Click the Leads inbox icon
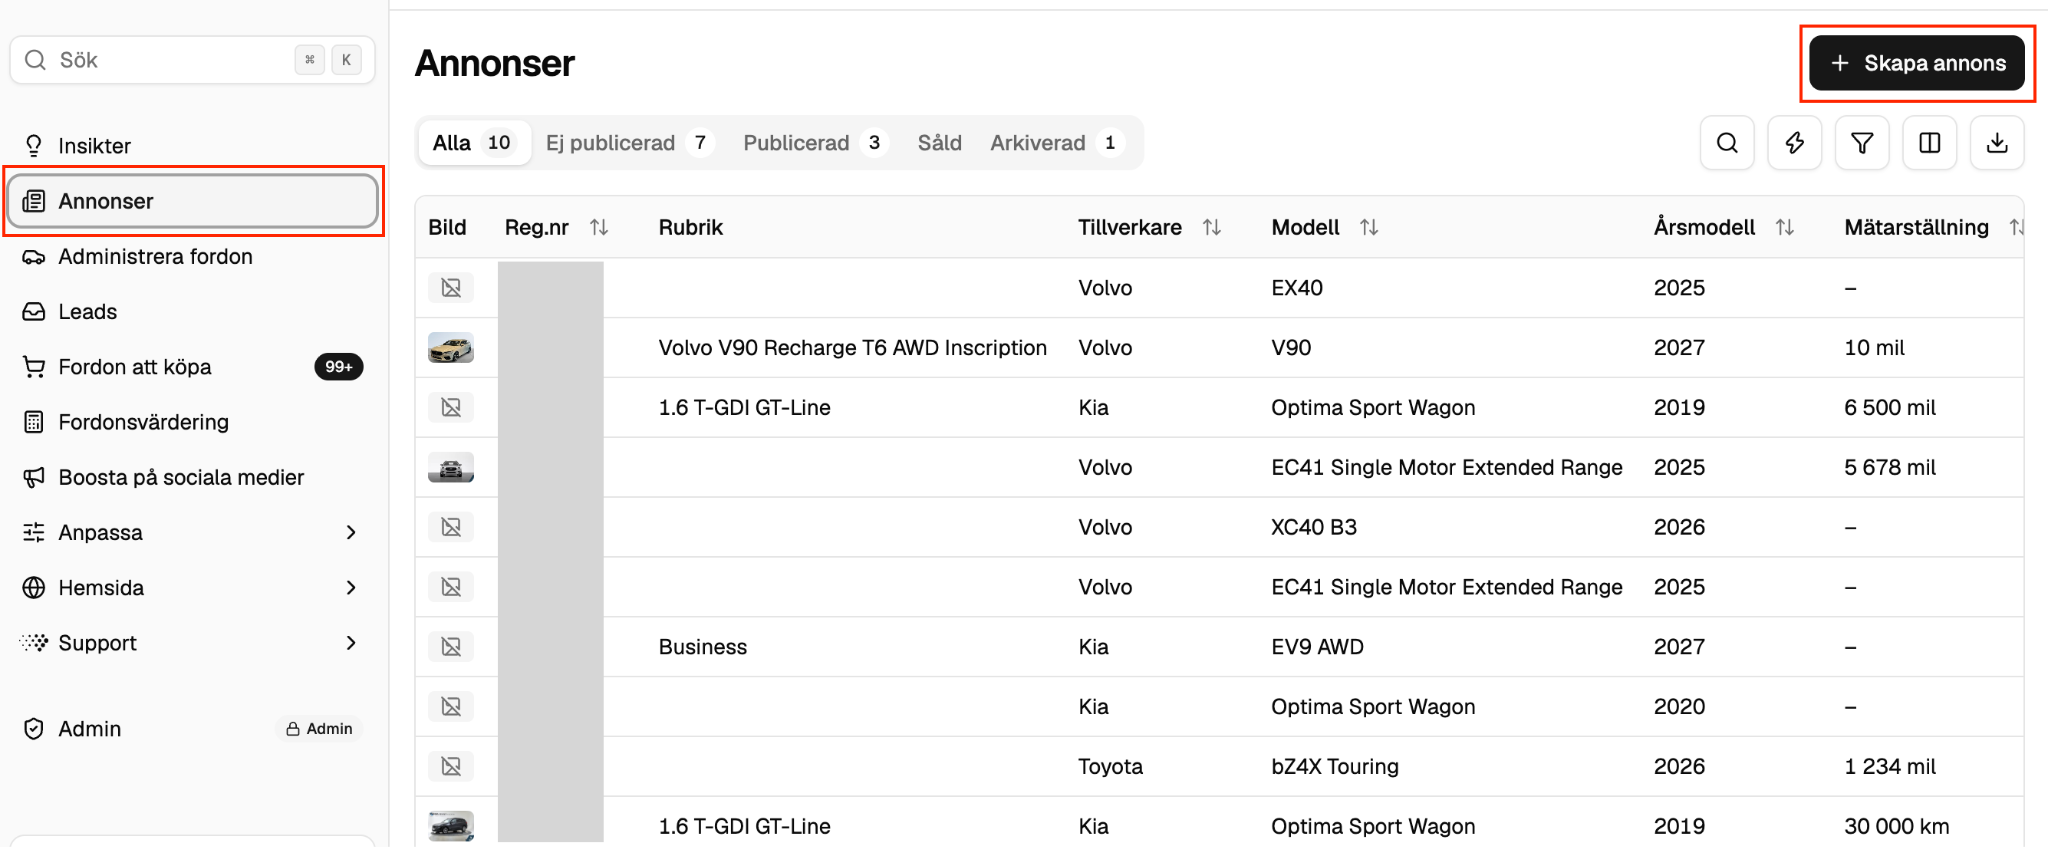The width and height of the screenshot is (2048, 847). click(34, 312)
